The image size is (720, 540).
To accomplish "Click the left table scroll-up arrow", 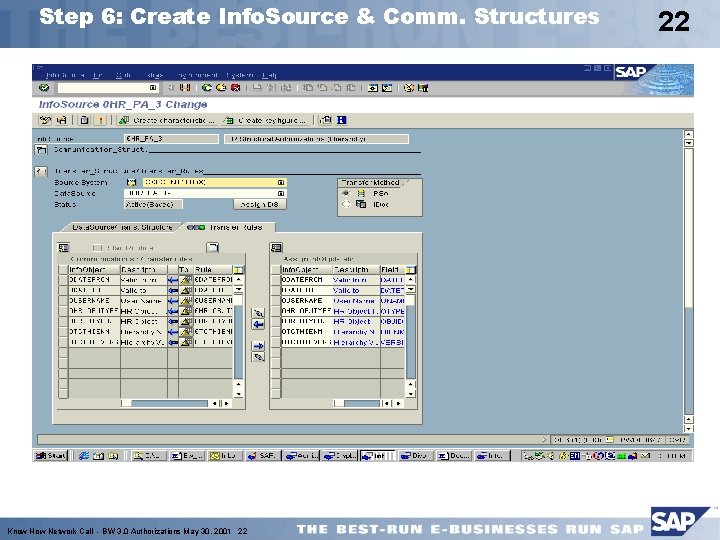I will [238, 279].
